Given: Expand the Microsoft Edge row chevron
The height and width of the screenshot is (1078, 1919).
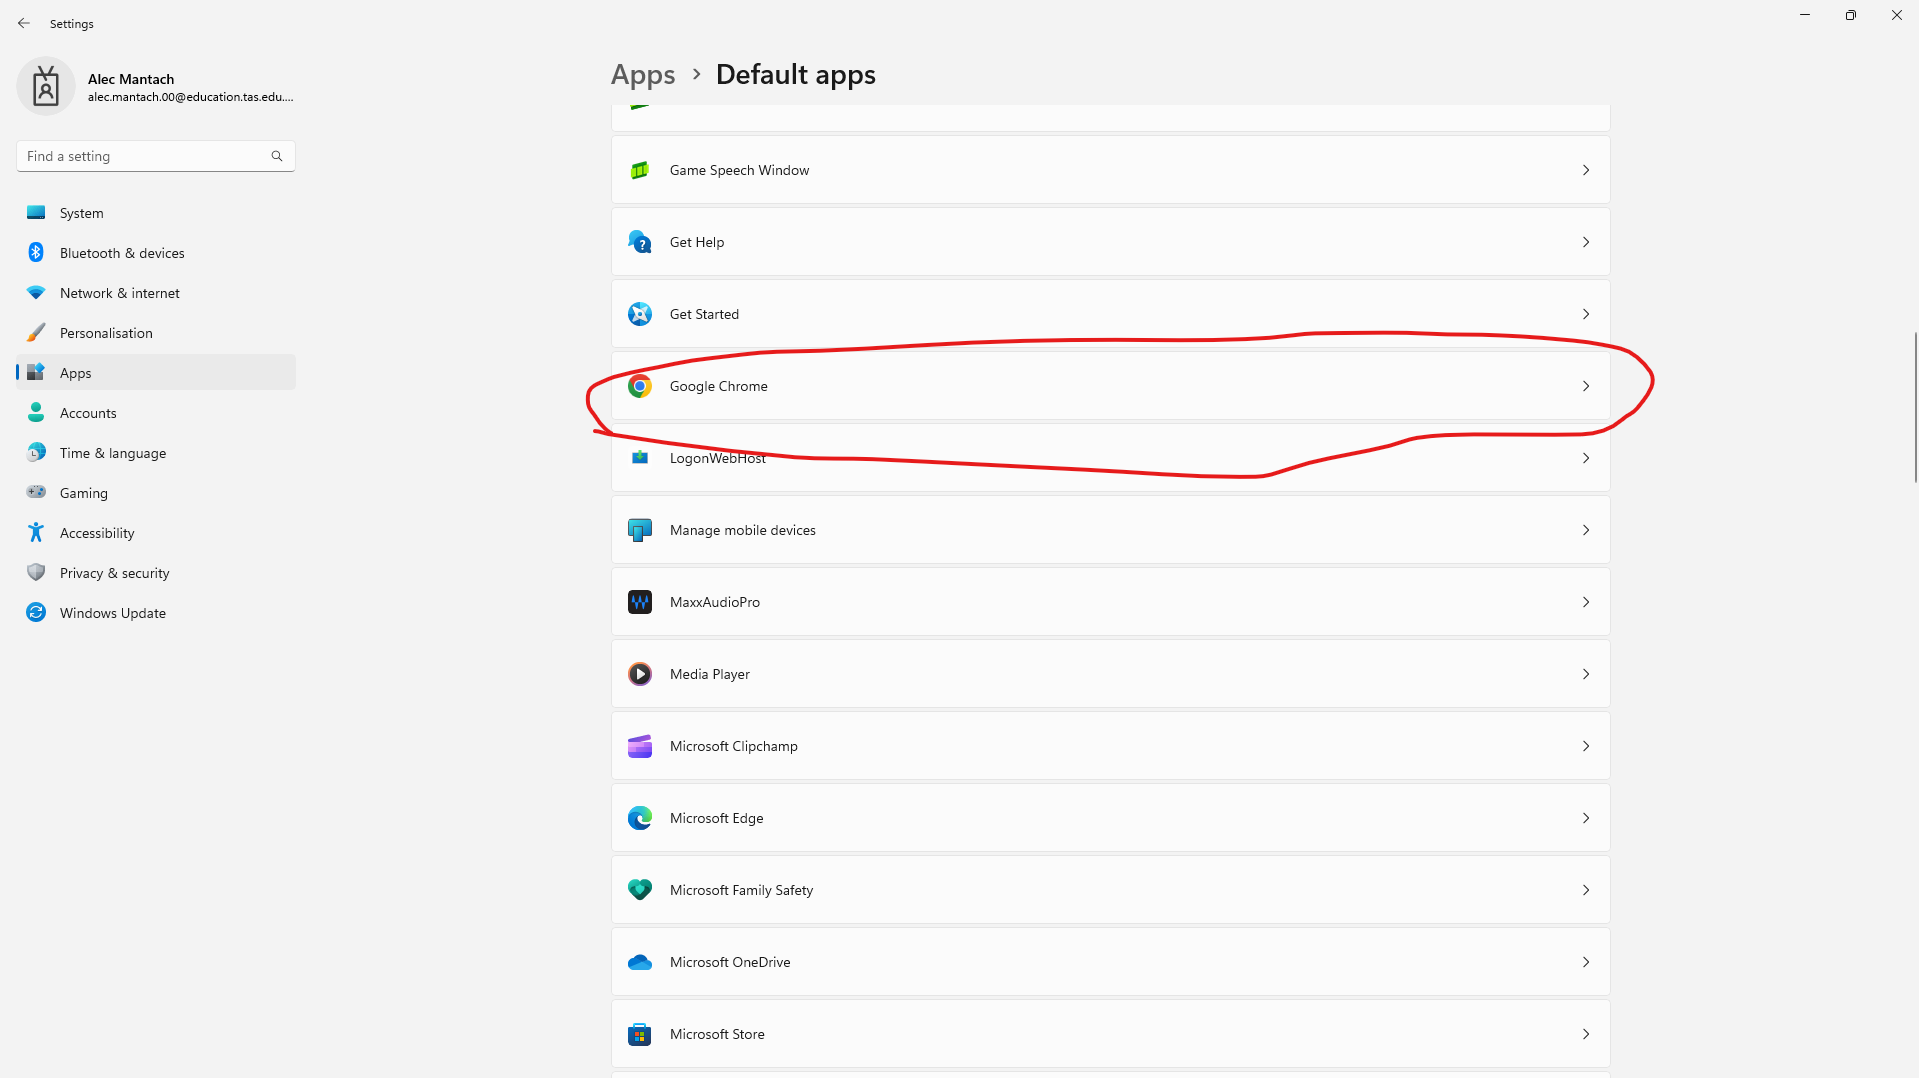Looking at the screenshot, I should (1586, 818).
